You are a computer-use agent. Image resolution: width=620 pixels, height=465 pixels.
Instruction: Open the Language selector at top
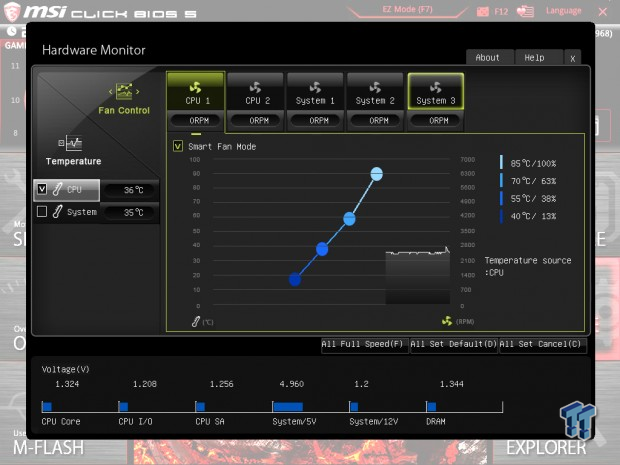[x=563, y=11]
